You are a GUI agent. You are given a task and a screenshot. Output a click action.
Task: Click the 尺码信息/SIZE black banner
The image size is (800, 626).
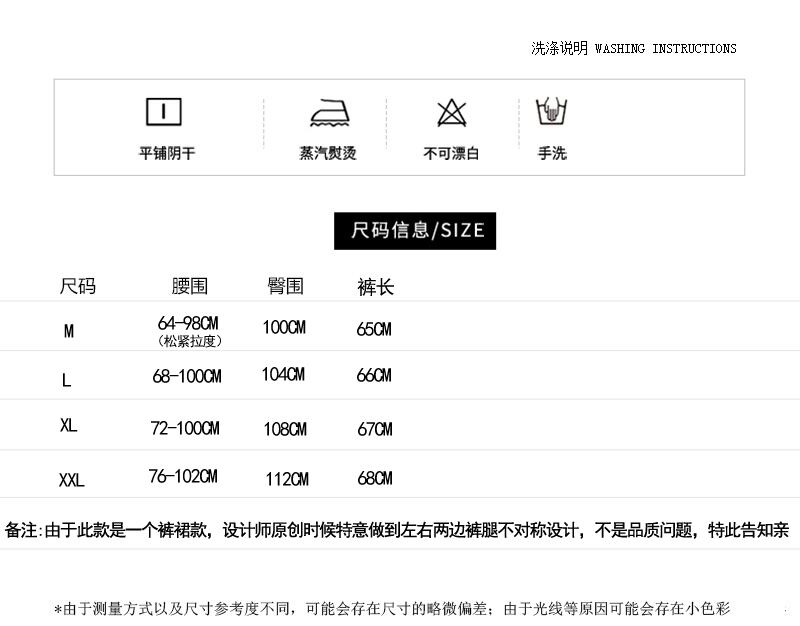click(415, 231)
